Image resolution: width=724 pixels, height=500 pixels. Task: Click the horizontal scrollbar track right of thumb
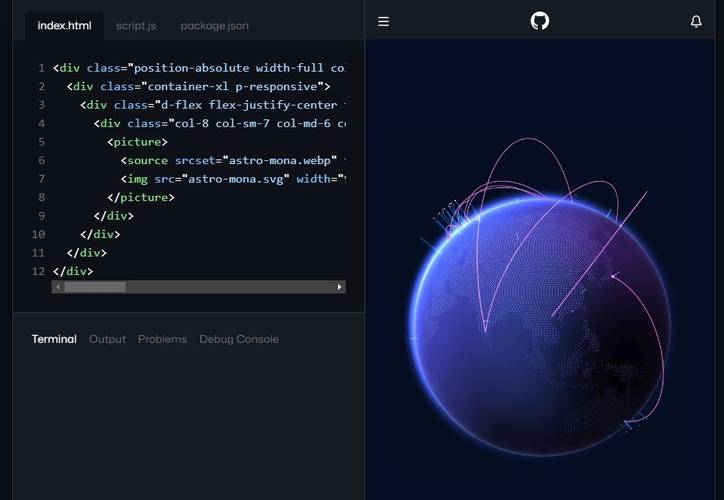[229, 287]
